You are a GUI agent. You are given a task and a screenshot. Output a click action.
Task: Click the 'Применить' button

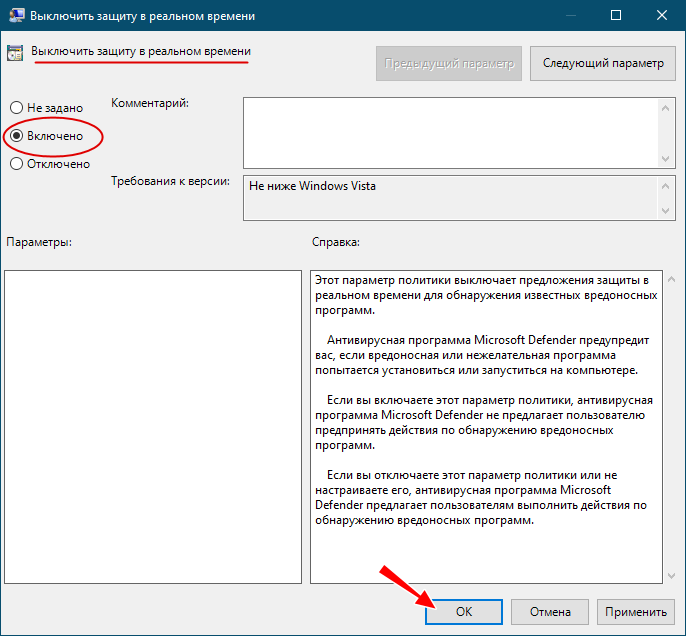[x=636, y=612]
